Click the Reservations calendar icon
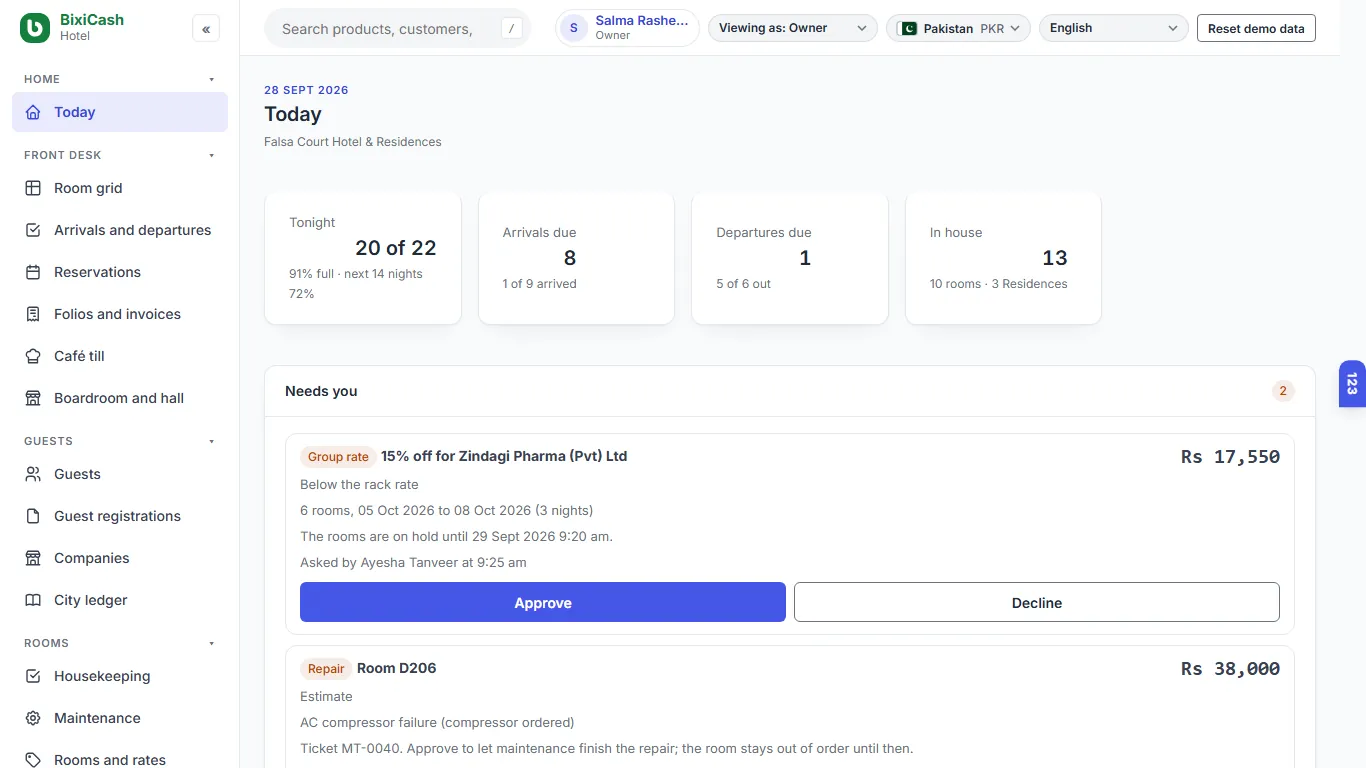1366x768 pixels. 33,272
